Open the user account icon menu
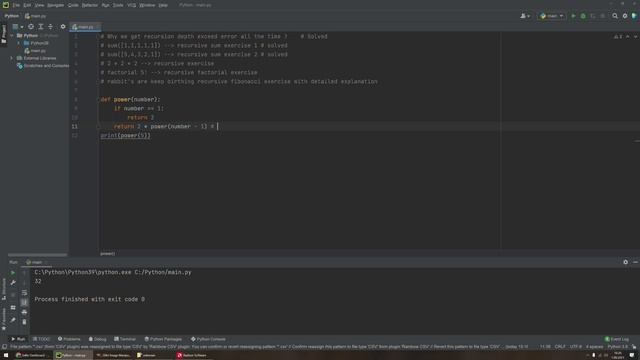 [x=525, y=16]
